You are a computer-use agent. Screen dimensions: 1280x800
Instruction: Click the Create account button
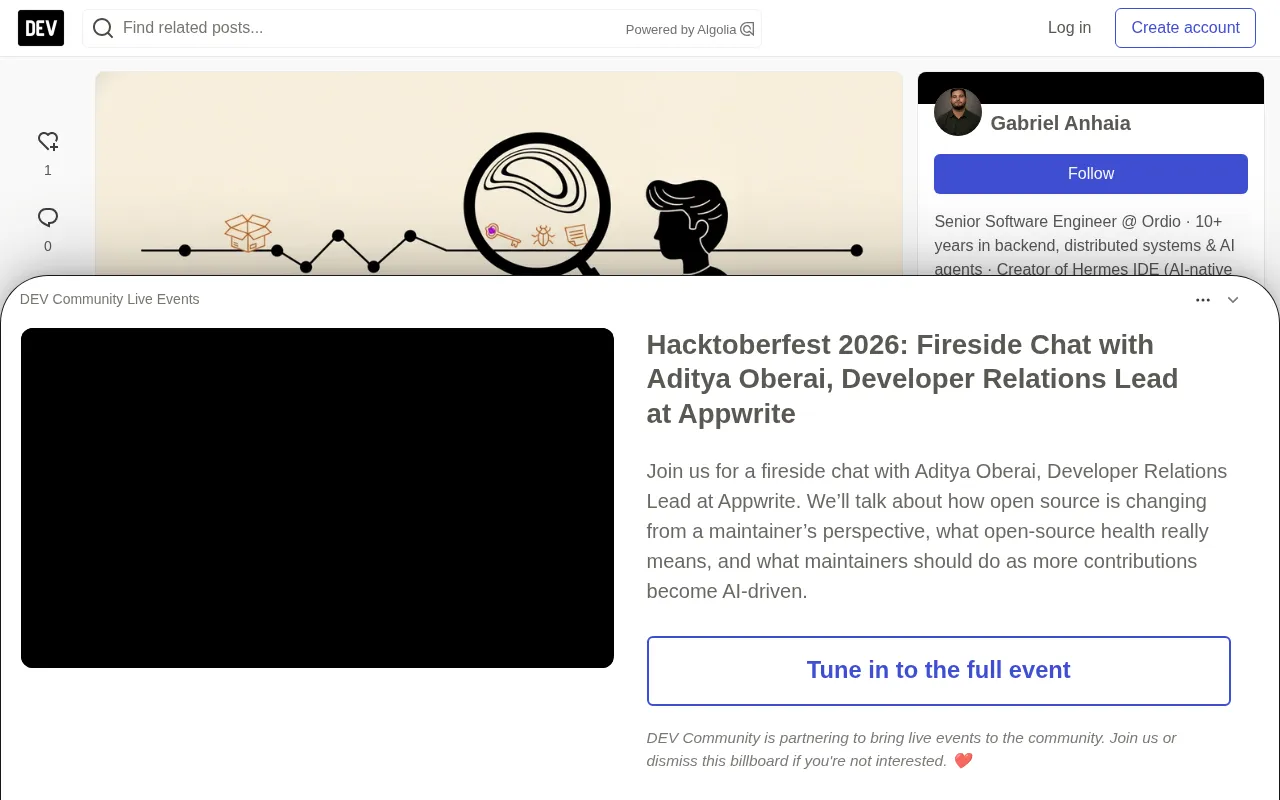coord(1185,28)
